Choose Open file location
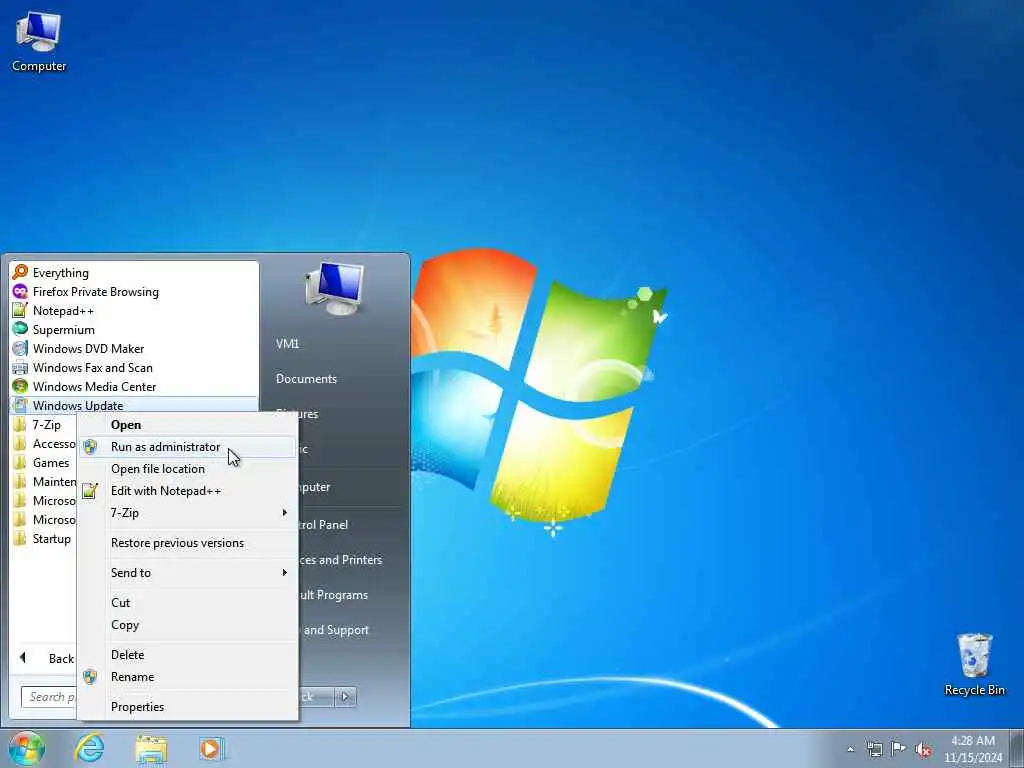The image size is (1024, 768). 187,469
